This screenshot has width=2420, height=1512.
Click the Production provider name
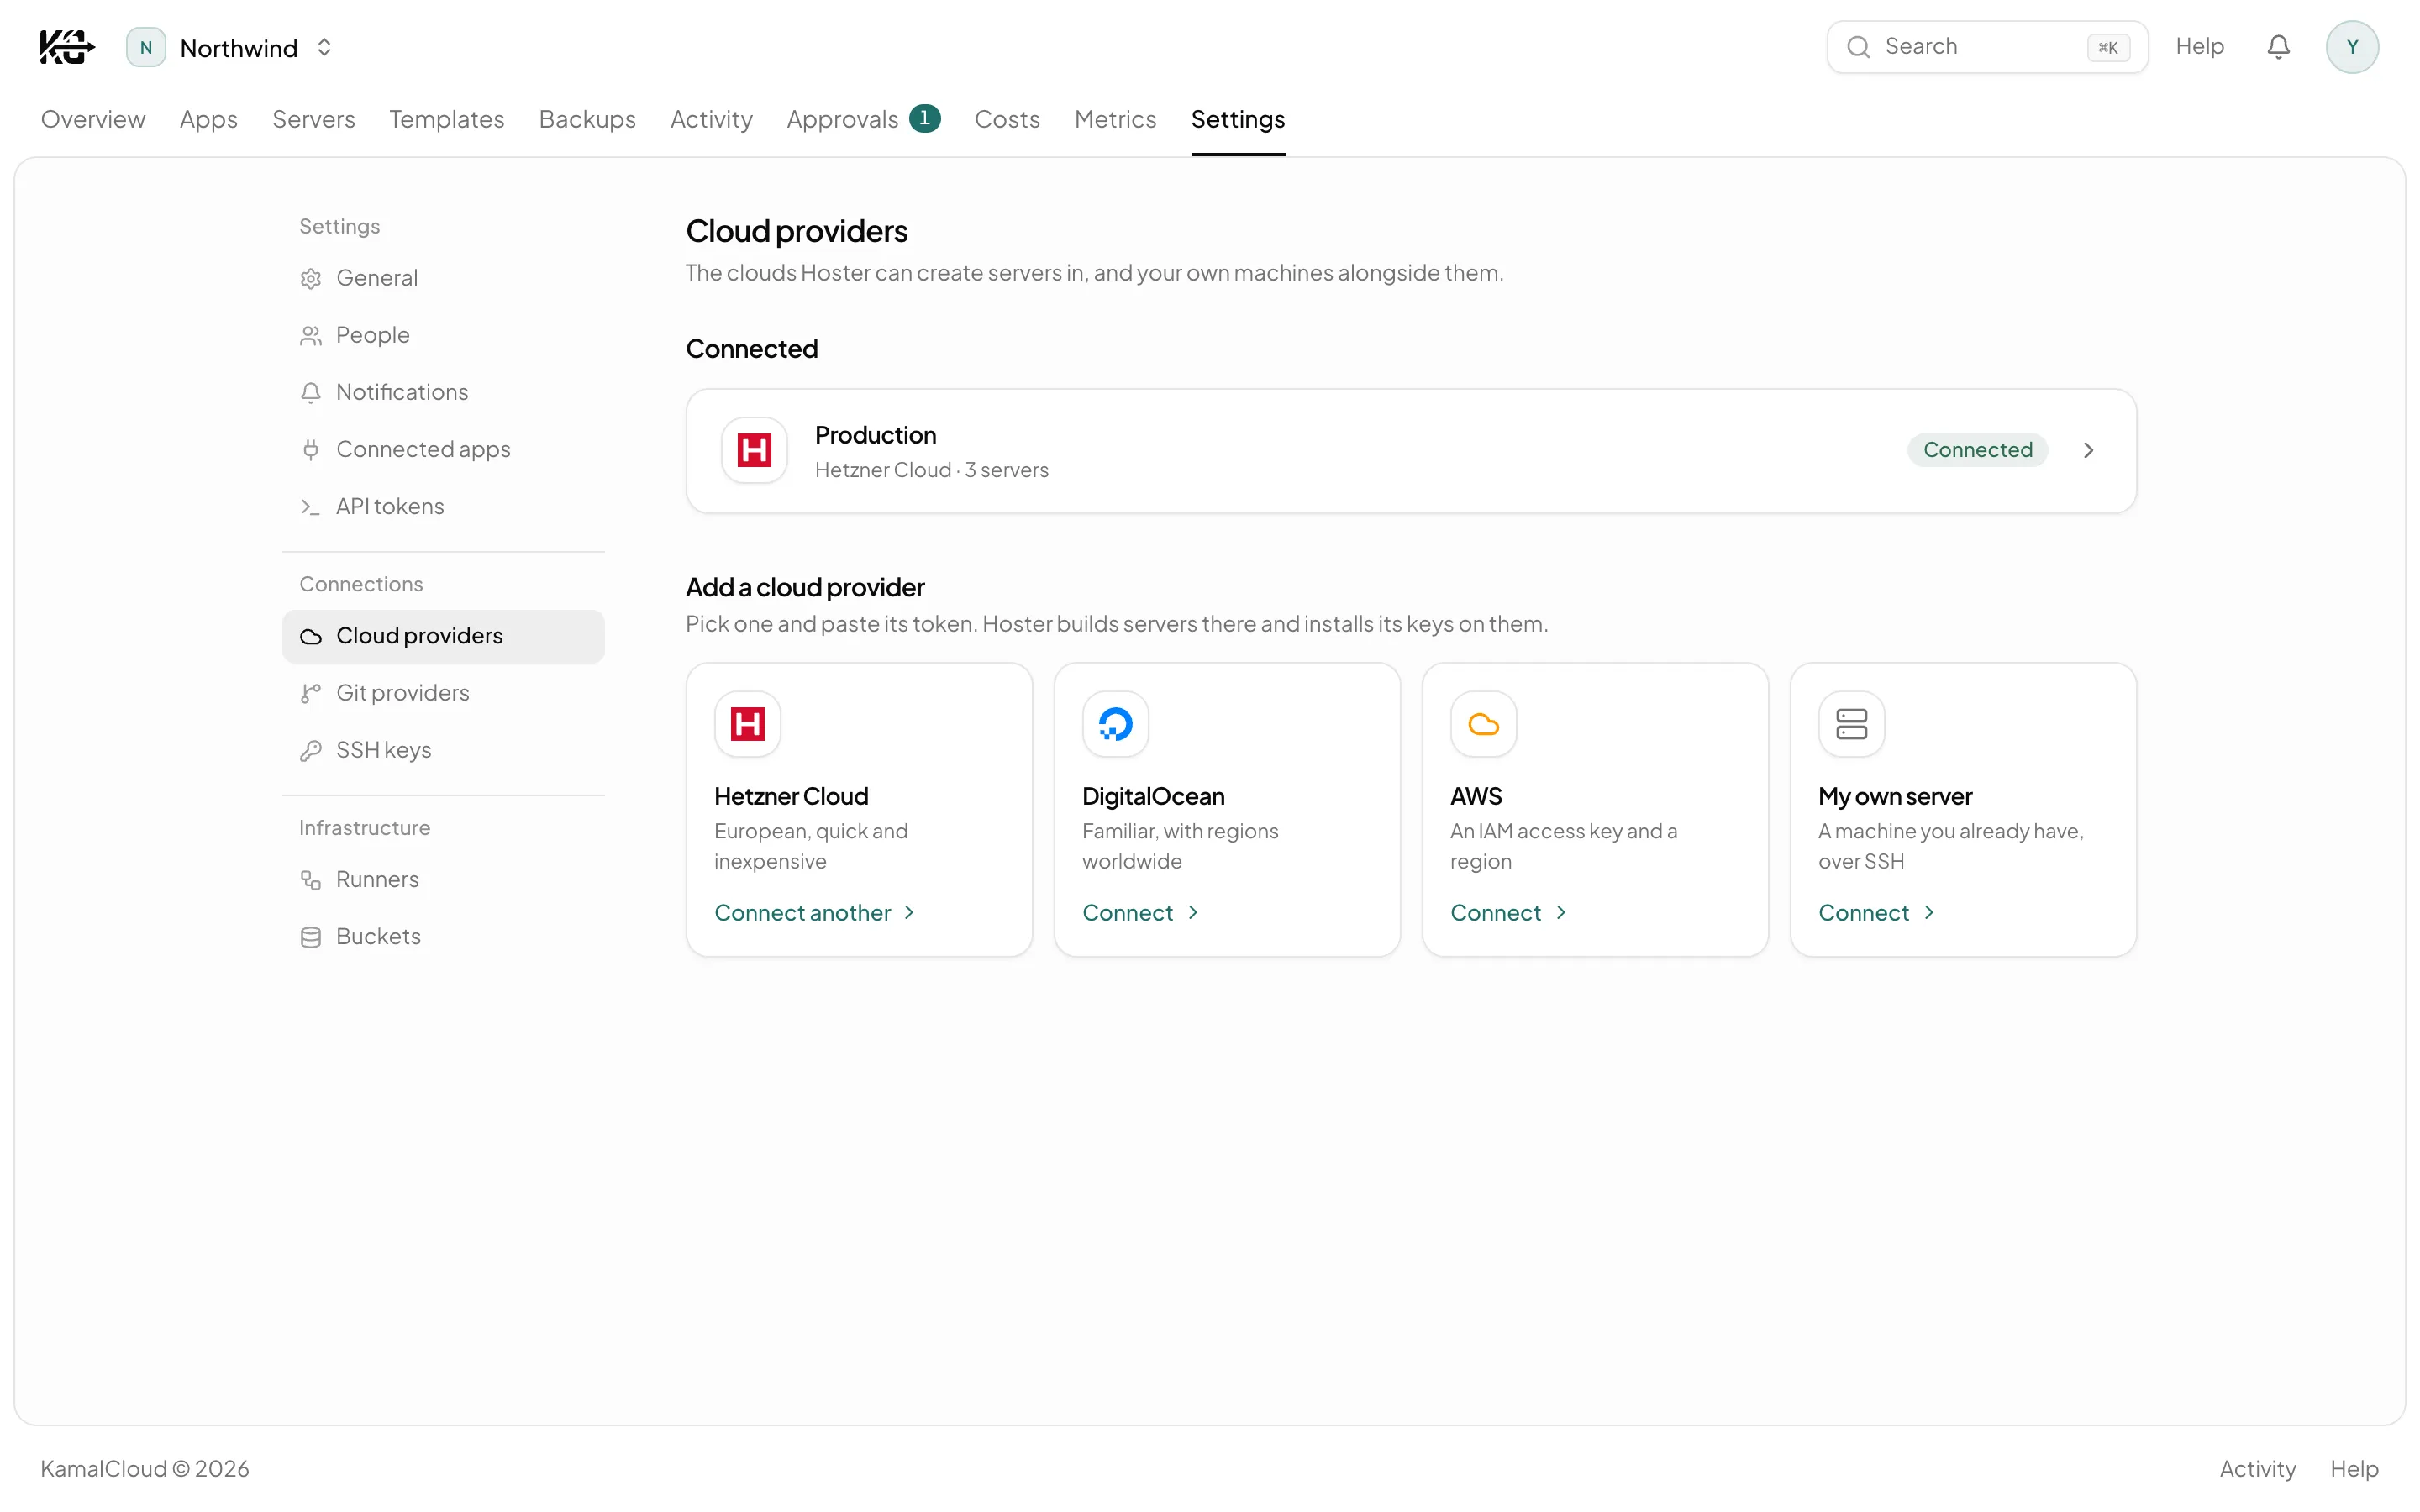[875, 435]
